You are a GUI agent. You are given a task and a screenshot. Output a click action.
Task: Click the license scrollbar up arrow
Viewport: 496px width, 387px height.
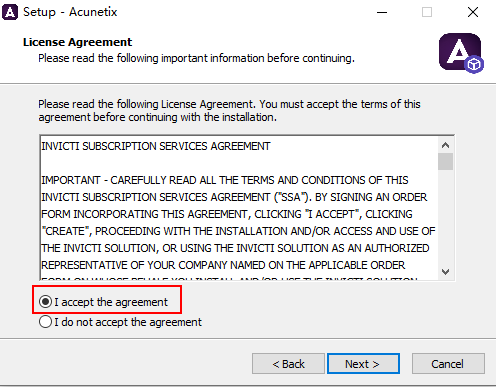pyautogui.click(x=445, y=145)
